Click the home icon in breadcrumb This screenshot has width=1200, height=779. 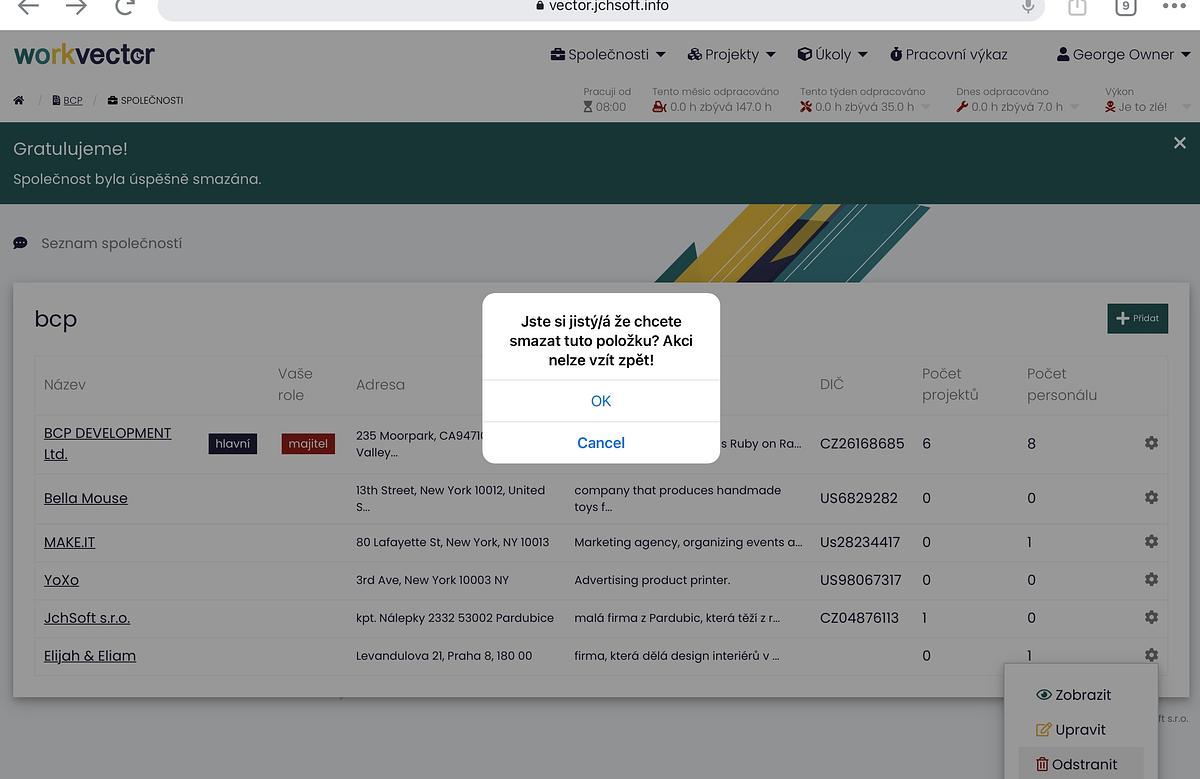tap(19, 101)
